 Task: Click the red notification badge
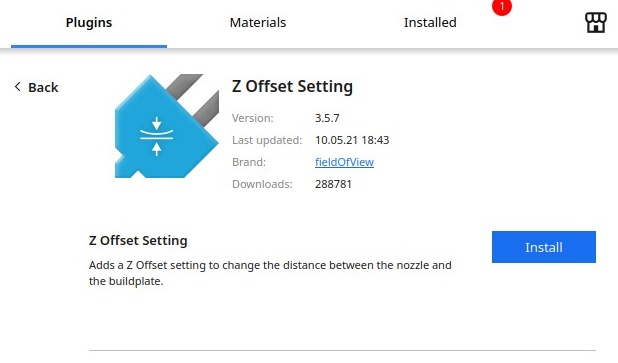pos(502,7)
